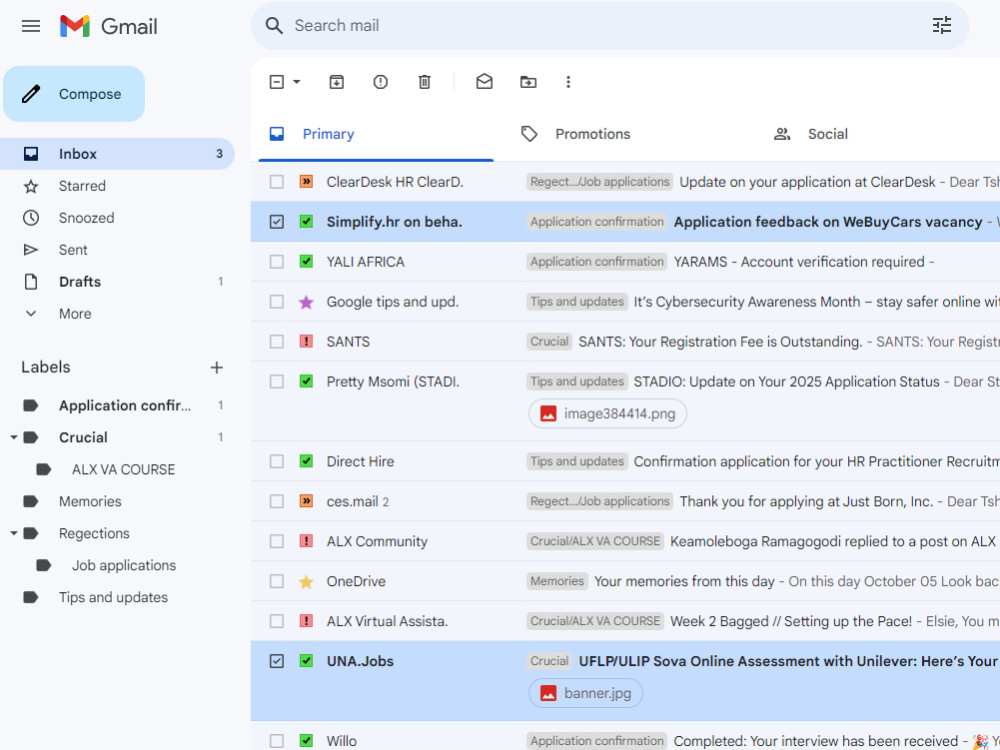Viewport: 1000px width, 750px height.
Task: Delete selected emails with trash icon
Action: 424,82
